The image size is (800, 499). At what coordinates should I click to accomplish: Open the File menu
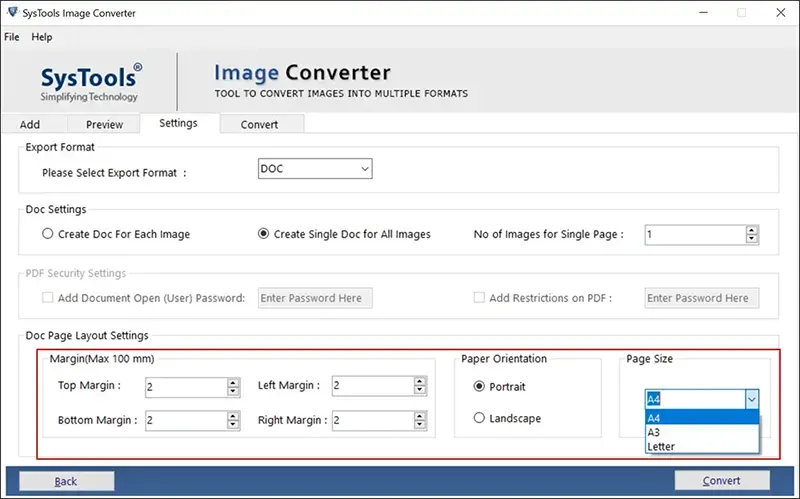pos(12,37)
